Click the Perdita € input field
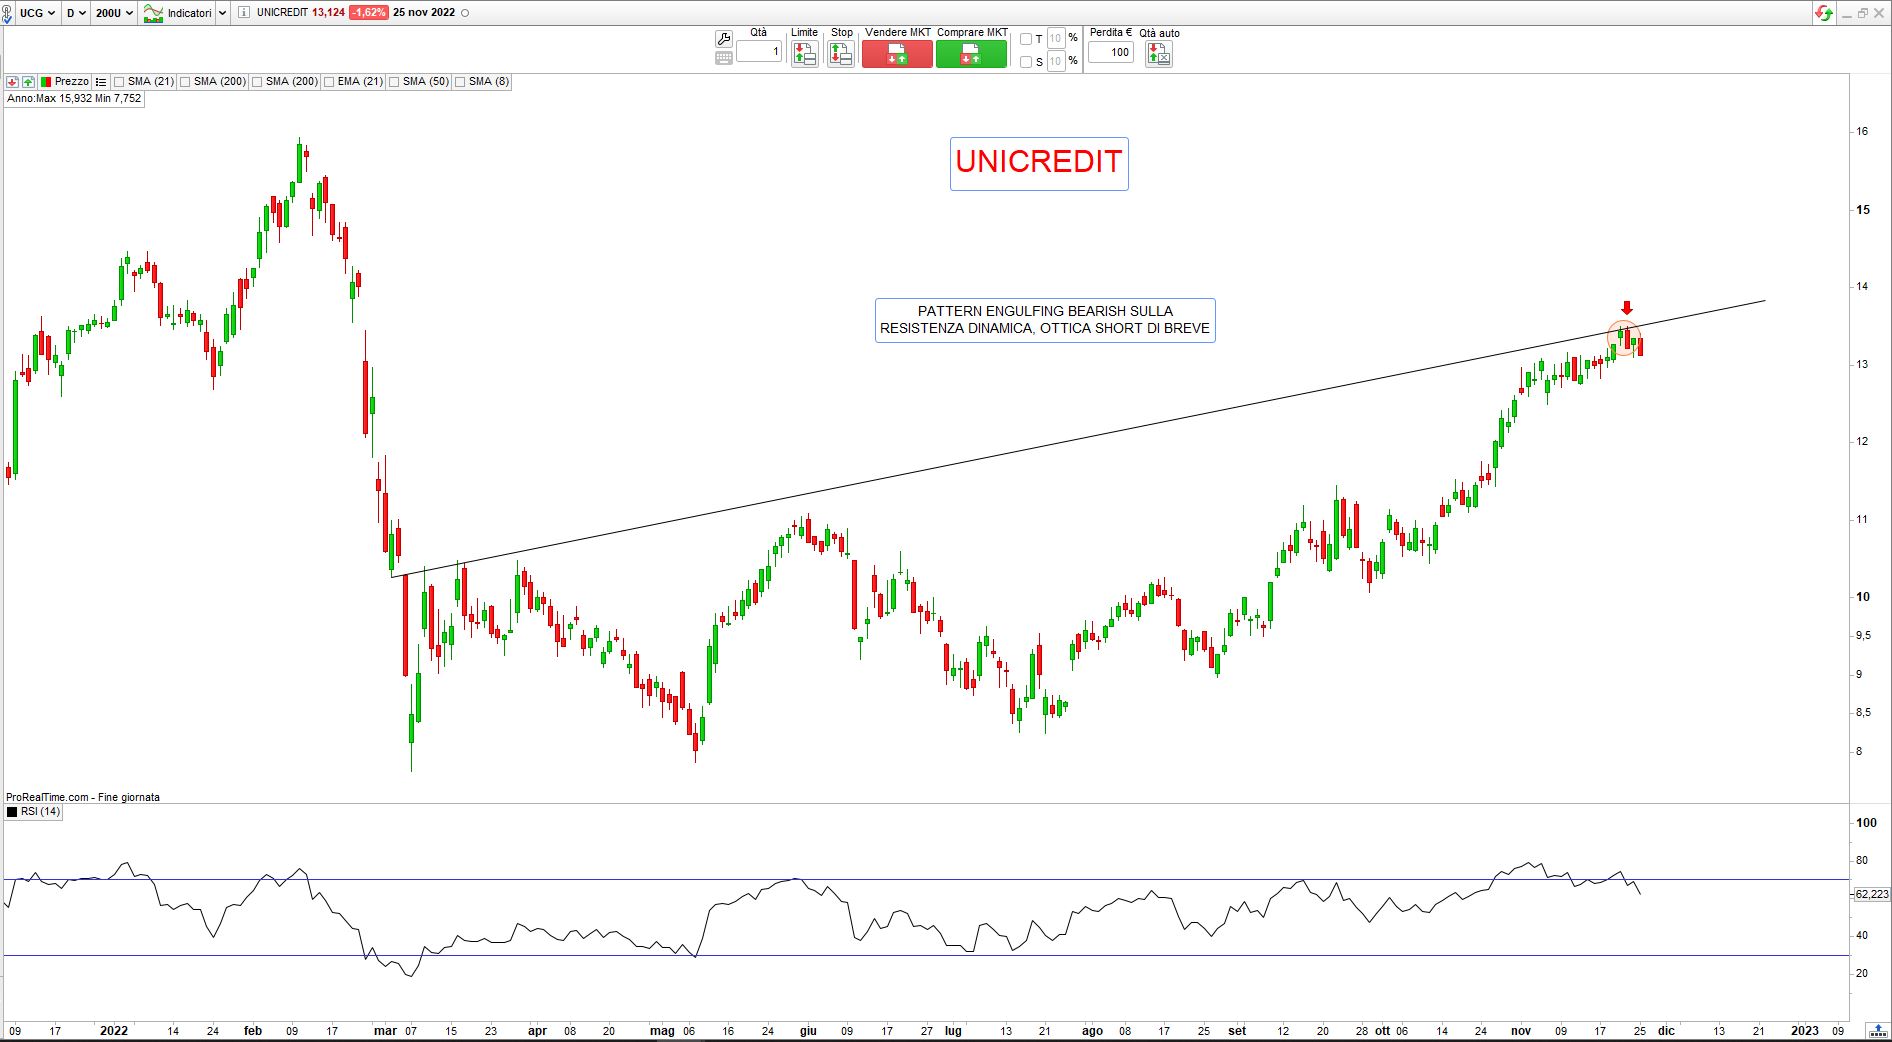 (x=1110, y=52)
